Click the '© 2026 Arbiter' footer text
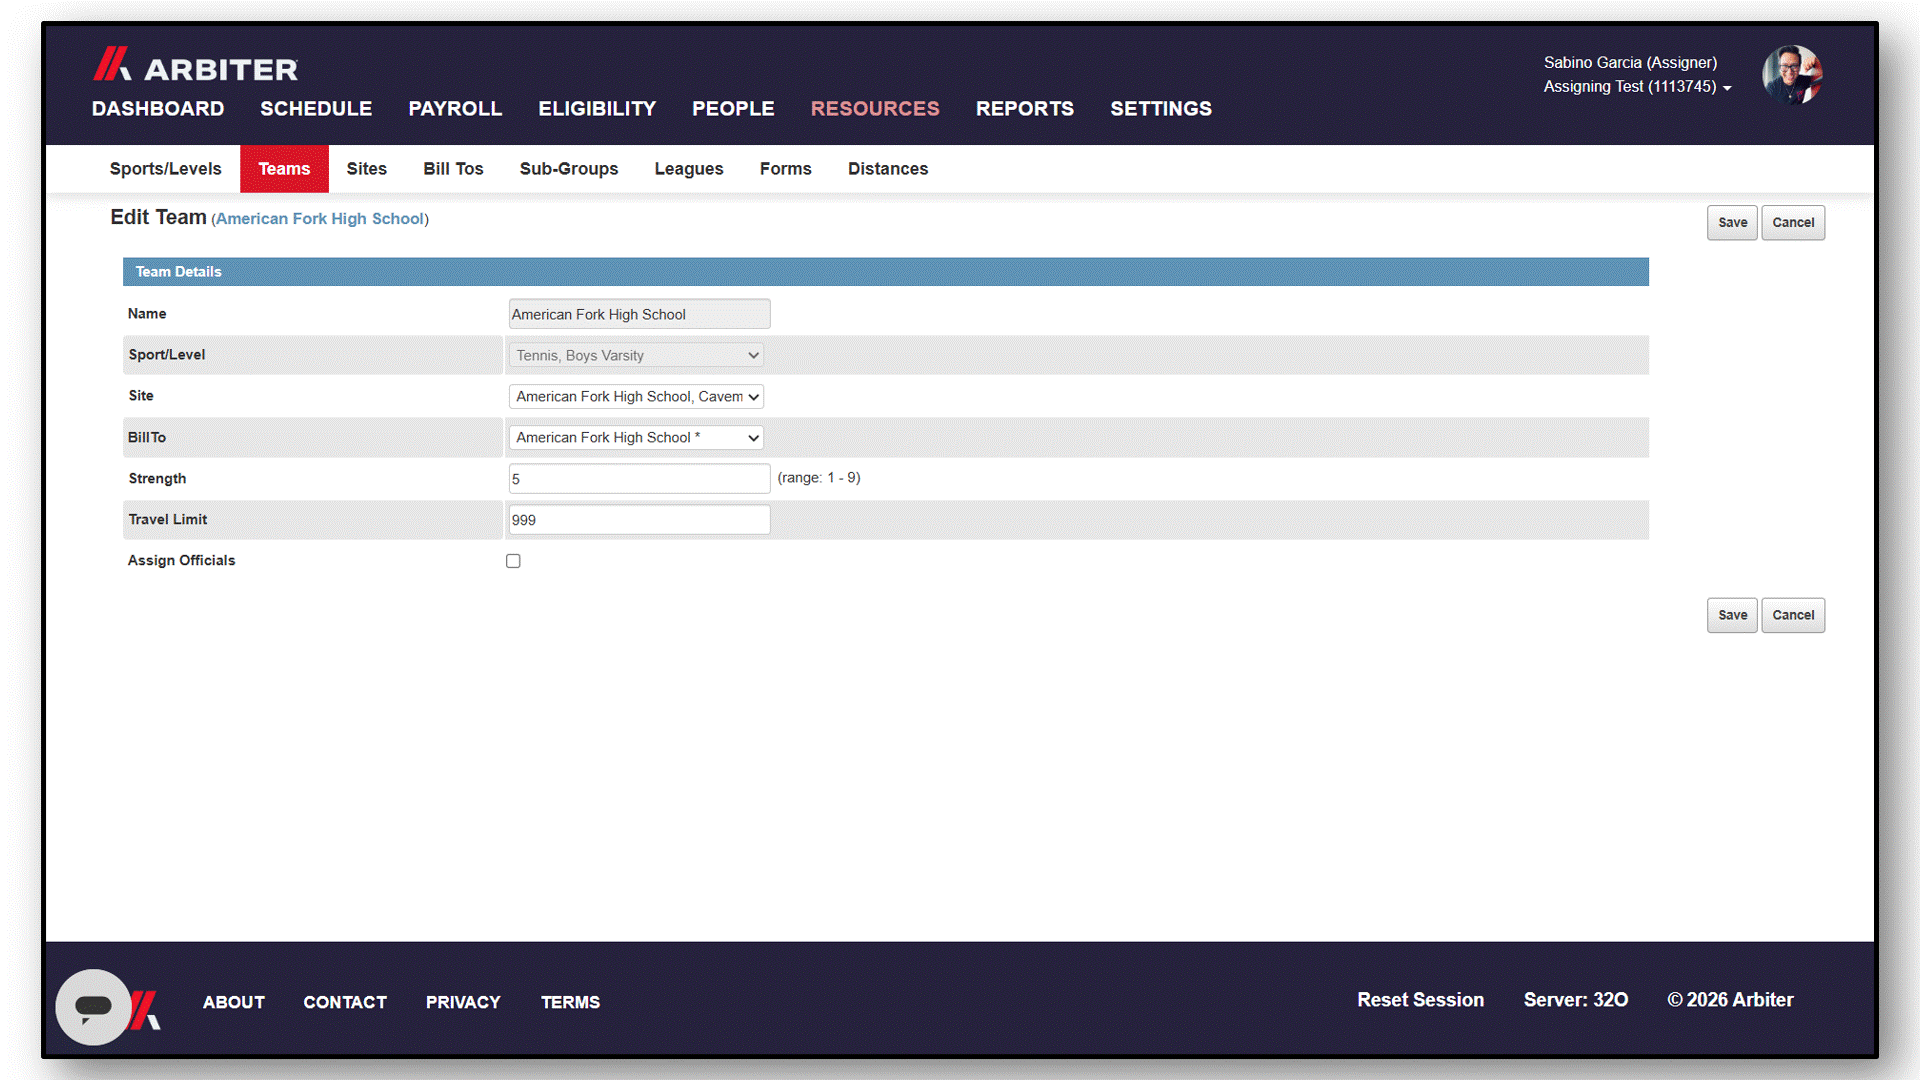 tap(1730, 1000)
